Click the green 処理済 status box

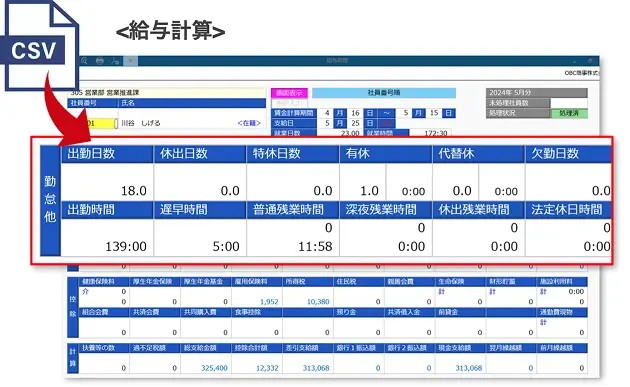point(569,113)
